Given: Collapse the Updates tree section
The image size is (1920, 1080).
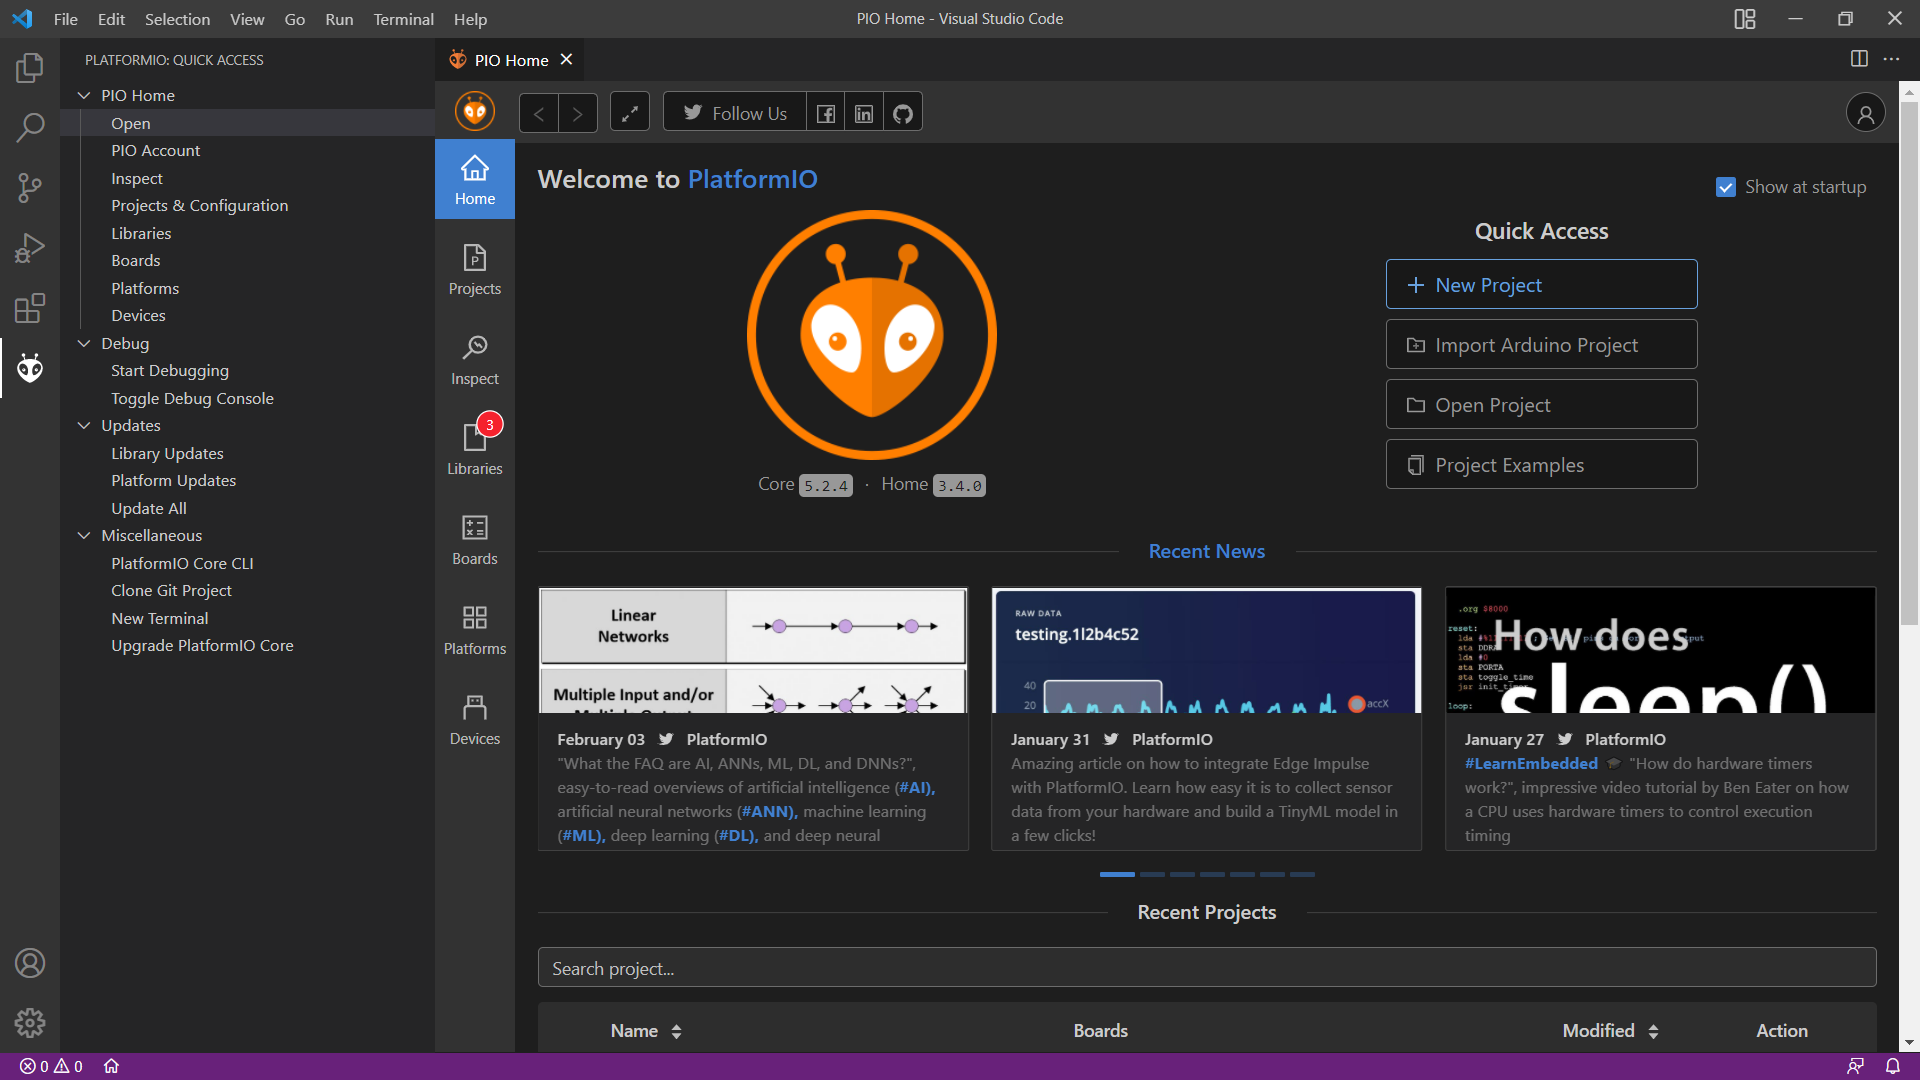Looking at the screenshot, I should click(84, 425).
